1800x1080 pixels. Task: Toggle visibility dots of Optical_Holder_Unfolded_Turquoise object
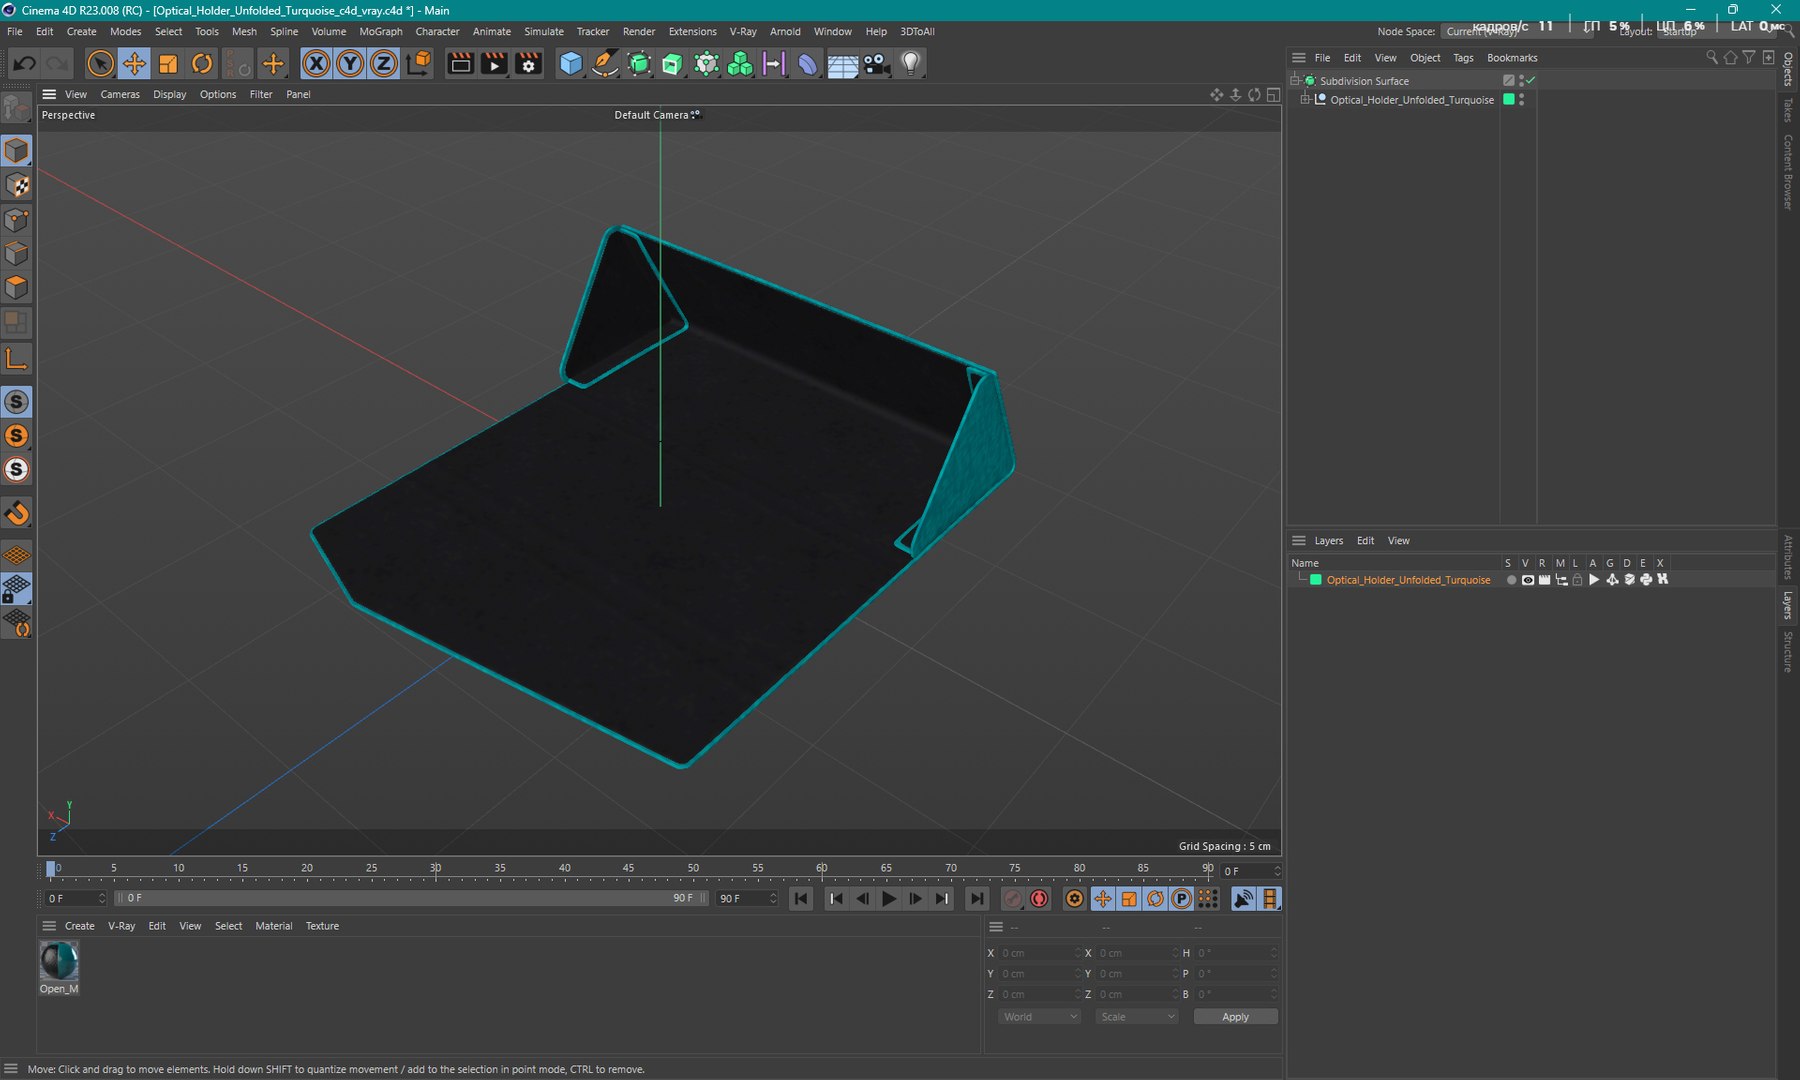tap(1522, 100)
